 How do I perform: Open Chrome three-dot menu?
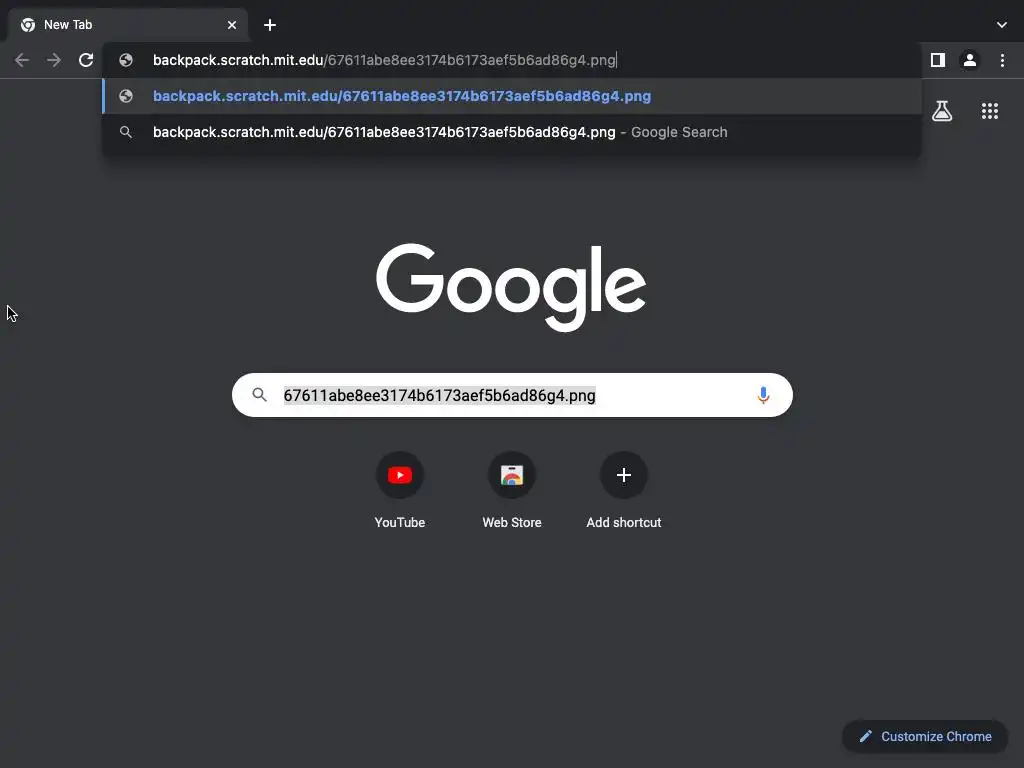click(x=1002, y=60)
